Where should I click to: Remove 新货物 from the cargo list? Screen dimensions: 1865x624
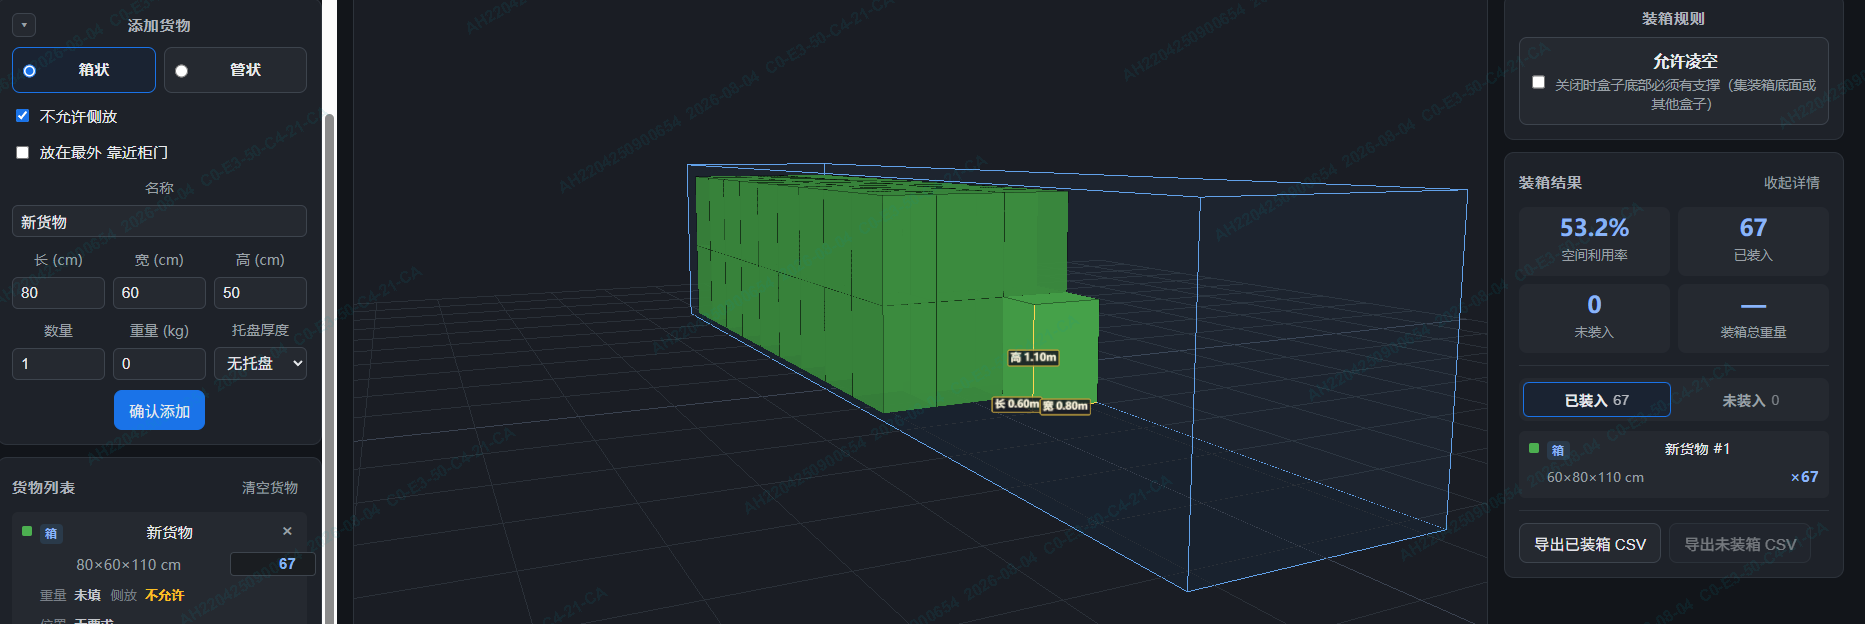287,531
